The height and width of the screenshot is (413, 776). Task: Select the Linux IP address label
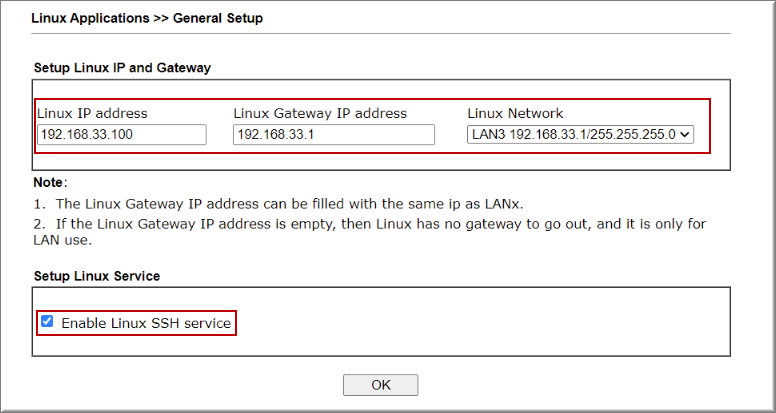[92, 113]
